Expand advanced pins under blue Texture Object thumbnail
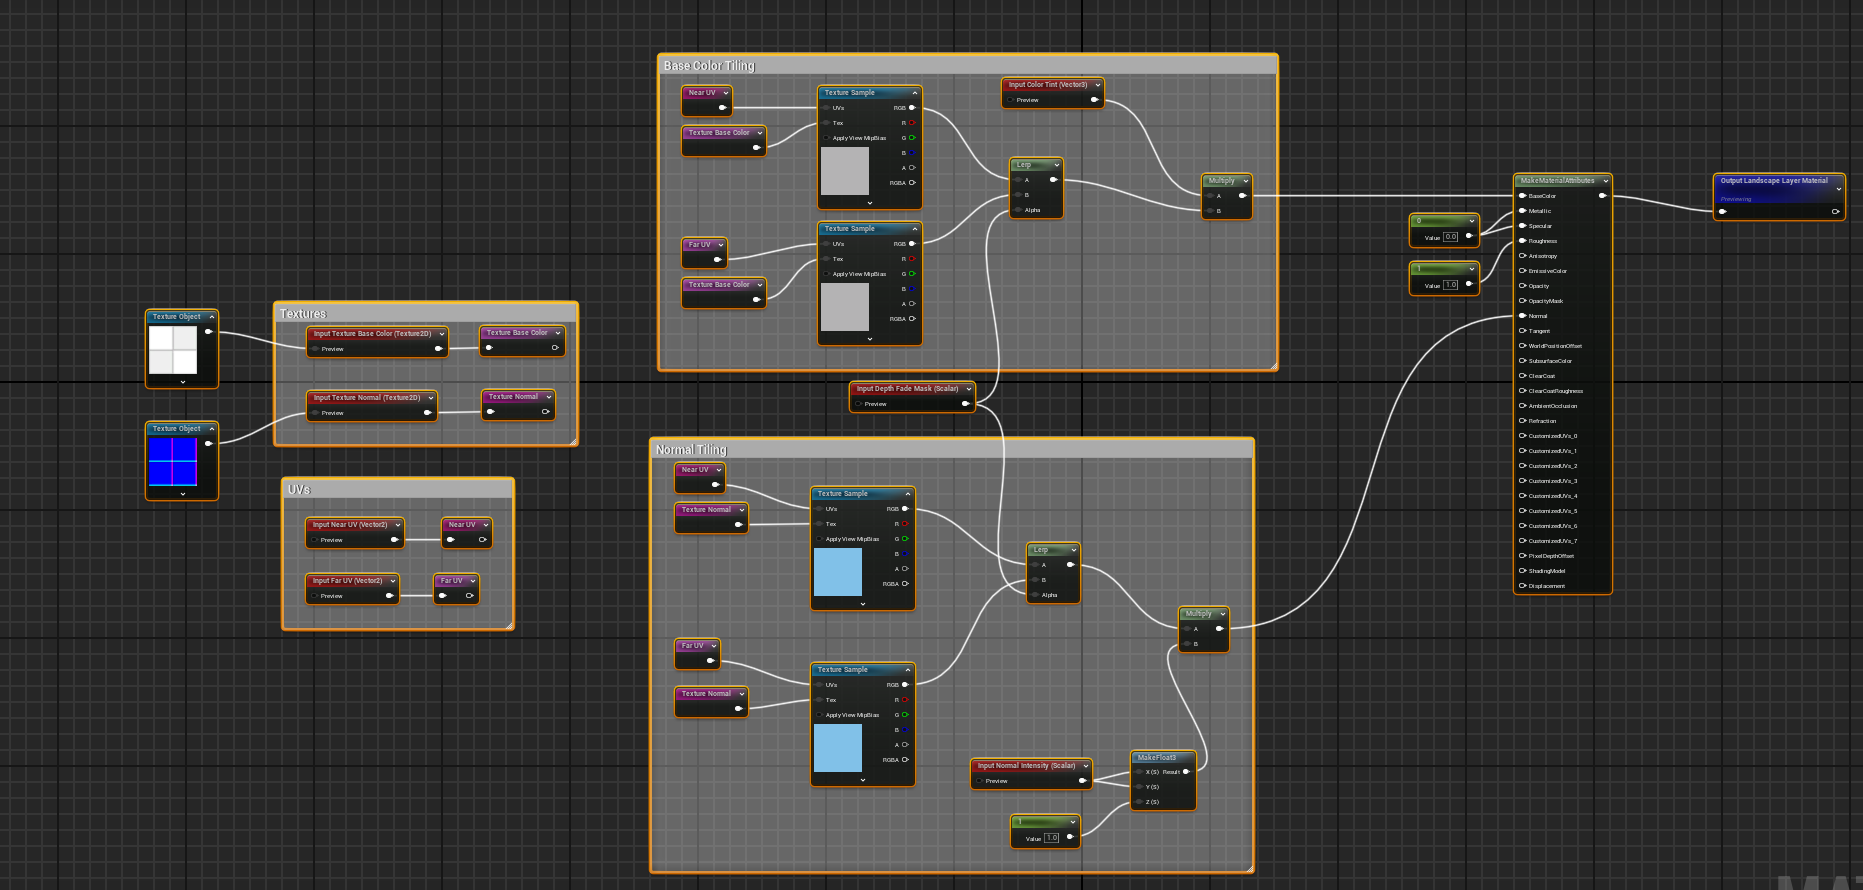 point(182,493)
